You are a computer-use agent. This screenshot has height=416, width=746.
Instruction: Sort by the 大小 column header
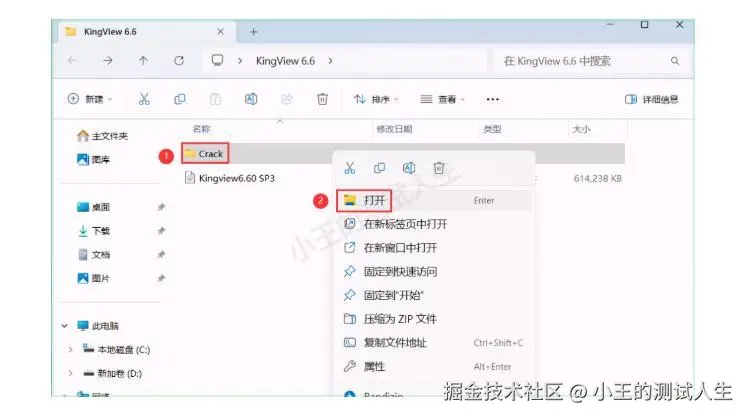[x=581, y=129]
